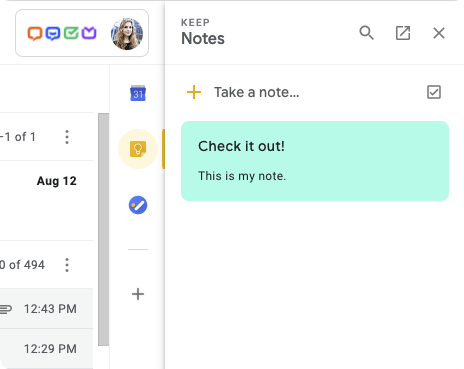
Task: Select the Keep lightbulb icon
Action: [138, 149]
